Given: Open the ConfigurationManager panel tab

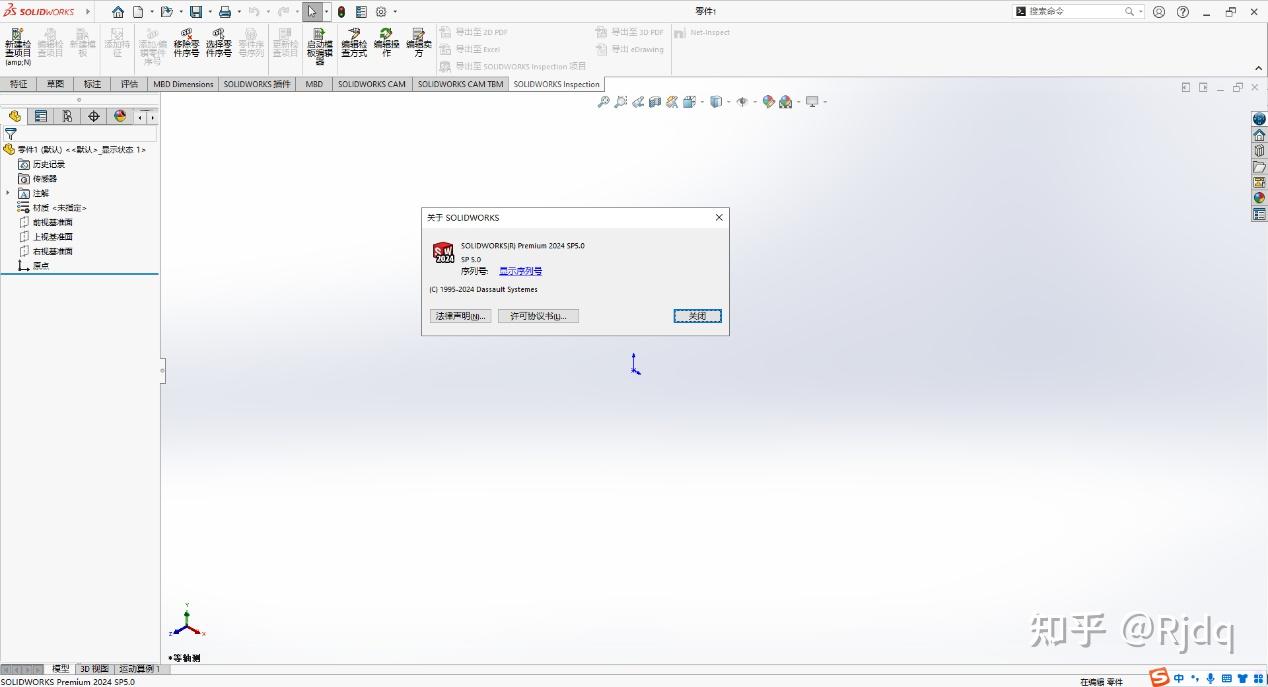Looking at the screenshot, I should coord(66,116).
